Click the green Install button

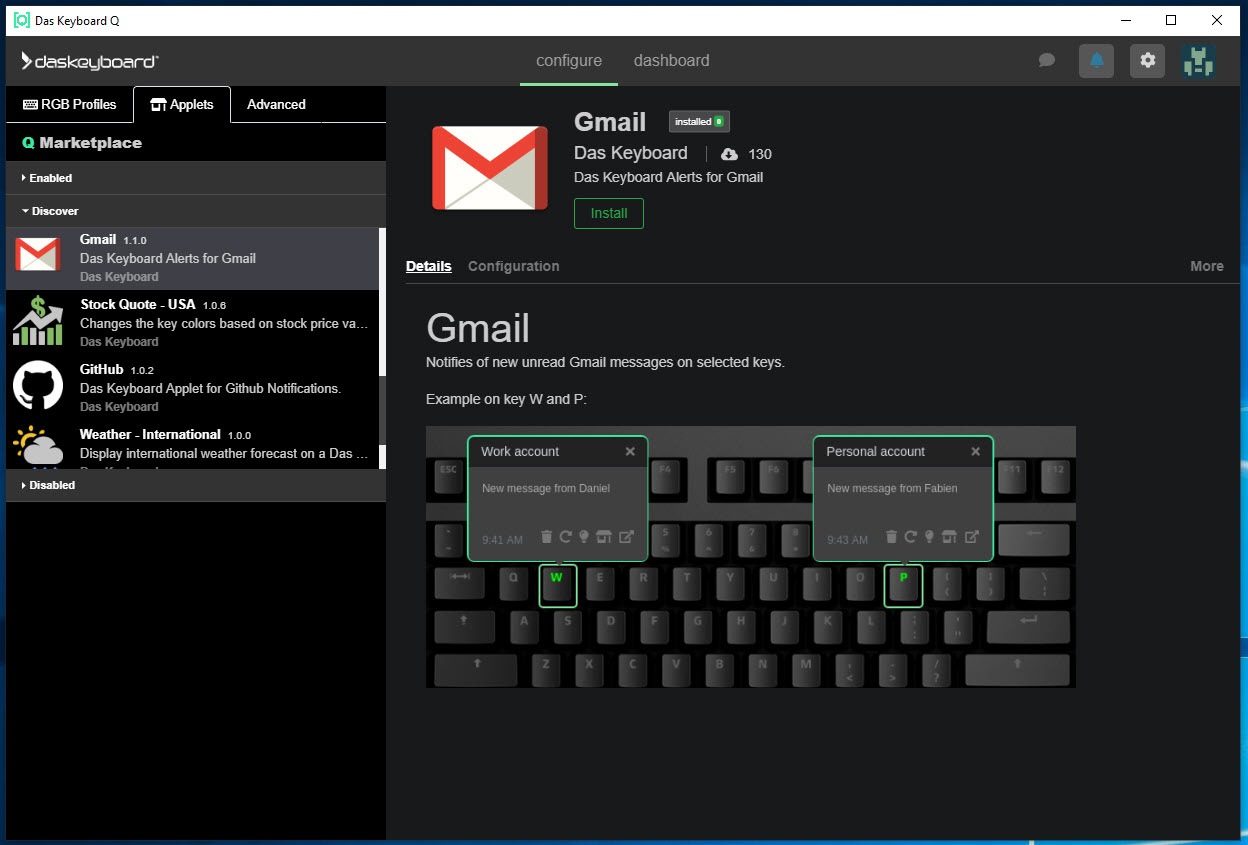click(608, 213)
